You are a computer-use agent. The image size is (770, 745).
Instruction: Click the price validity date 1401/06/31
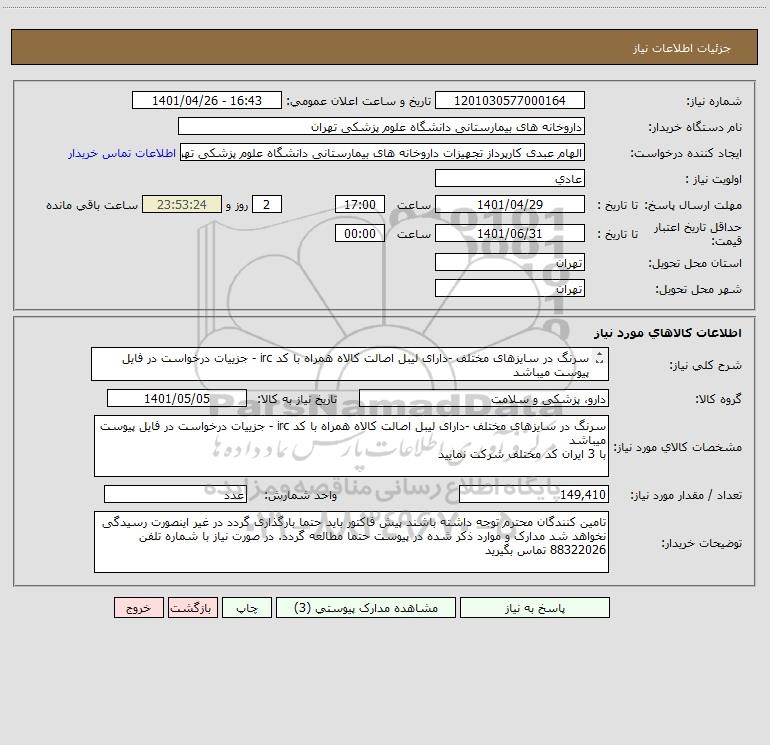(x=510, y=233)
